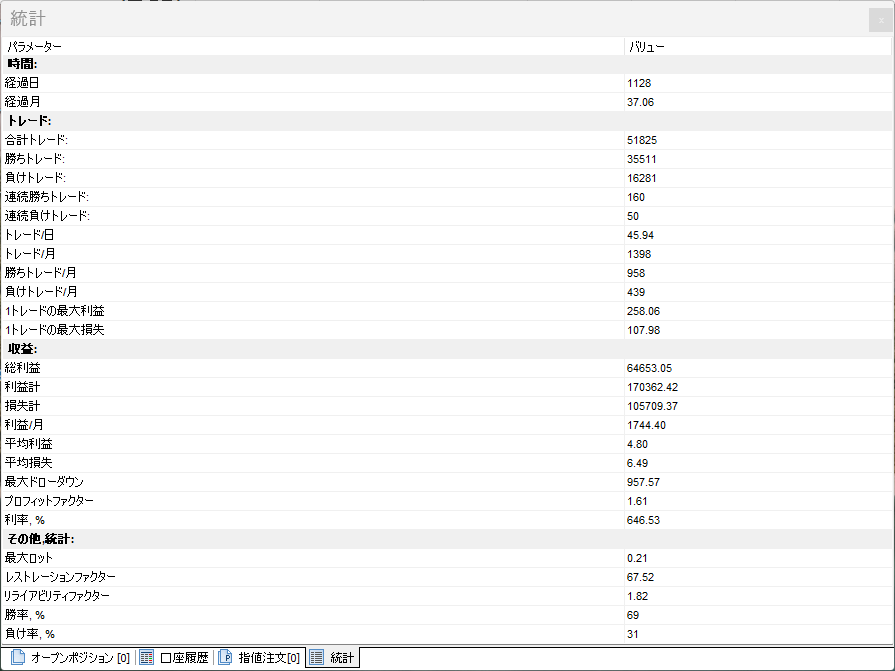Select the 指値注文[0] tab
Viewport: 895px width, 671px height.
point(268,658)
